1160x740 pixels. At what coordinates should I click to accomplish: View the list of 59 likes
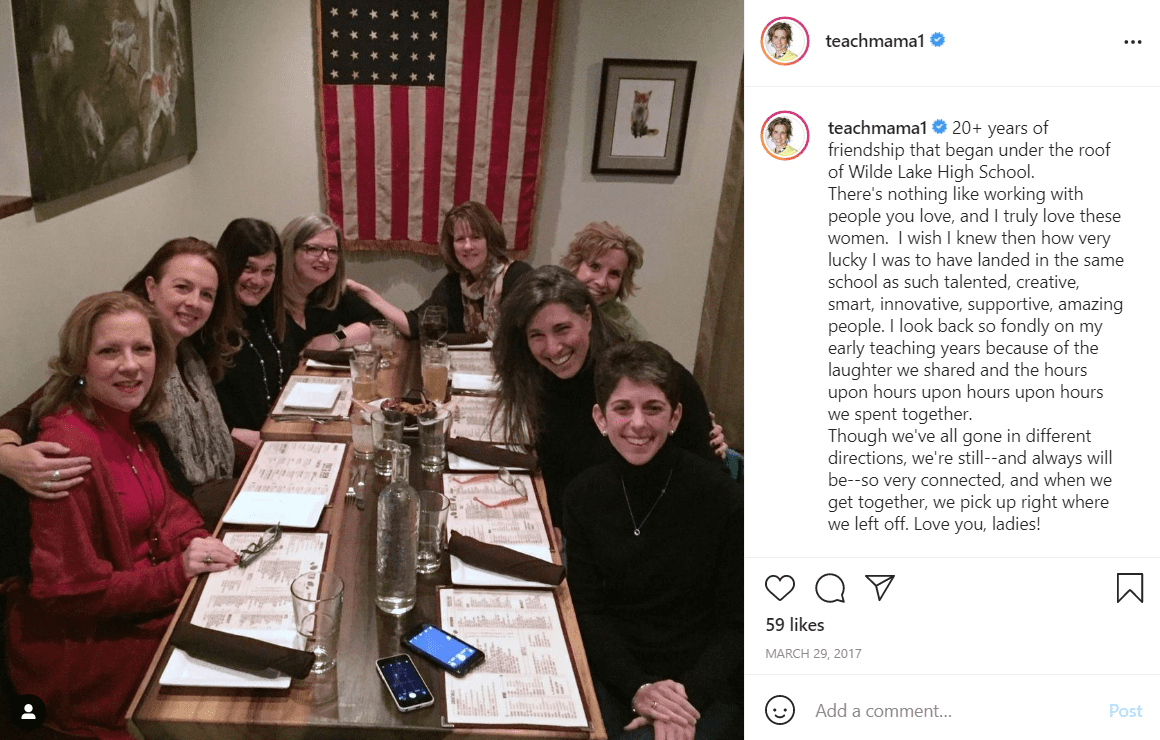[x=795, y=625]
